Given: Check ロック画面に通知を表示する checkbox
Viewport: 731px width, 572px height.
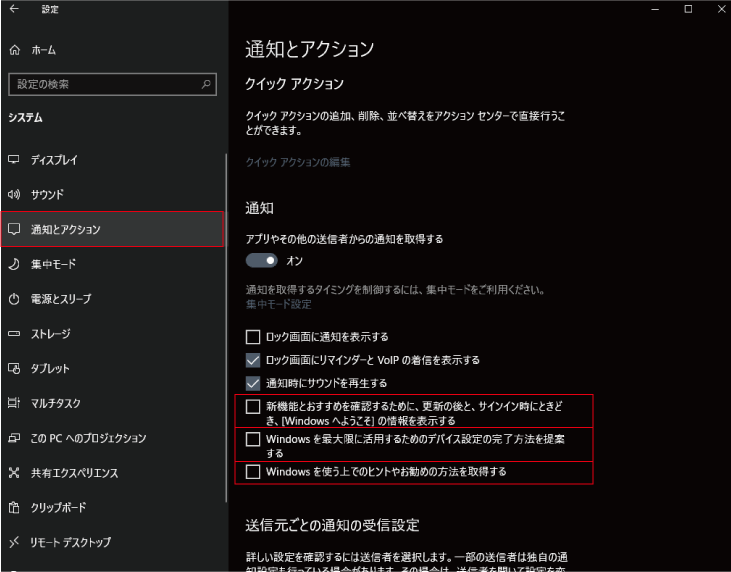Looking at the screenshot, I should [x=253, y=337].
